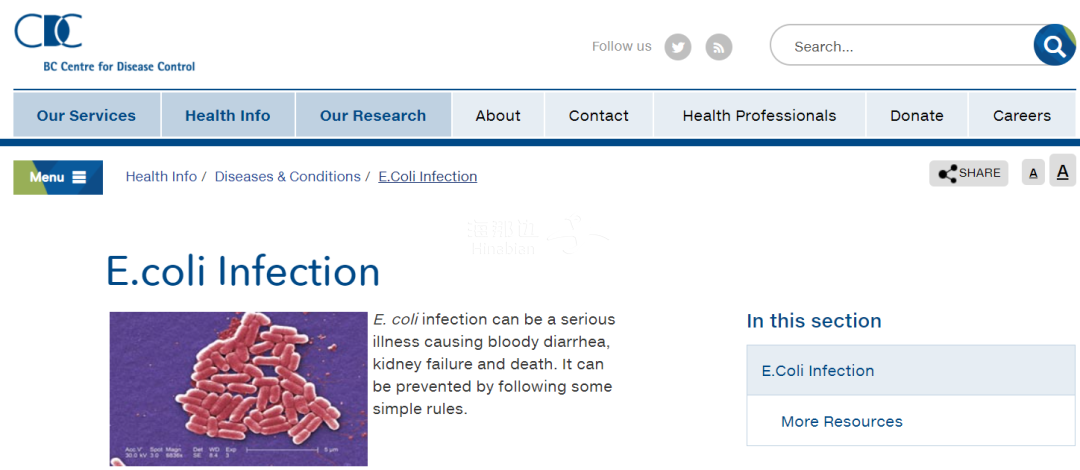
Task: Click the E. coli bacteria micrograph image
Action: pos(238,389)
